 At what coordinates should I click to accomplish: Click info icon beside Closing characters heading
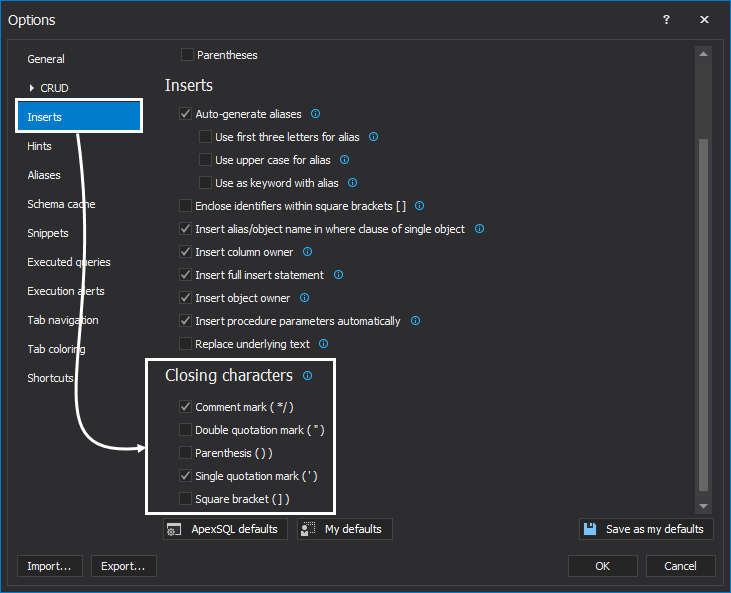pyautogui.click(x=307, y=376)
